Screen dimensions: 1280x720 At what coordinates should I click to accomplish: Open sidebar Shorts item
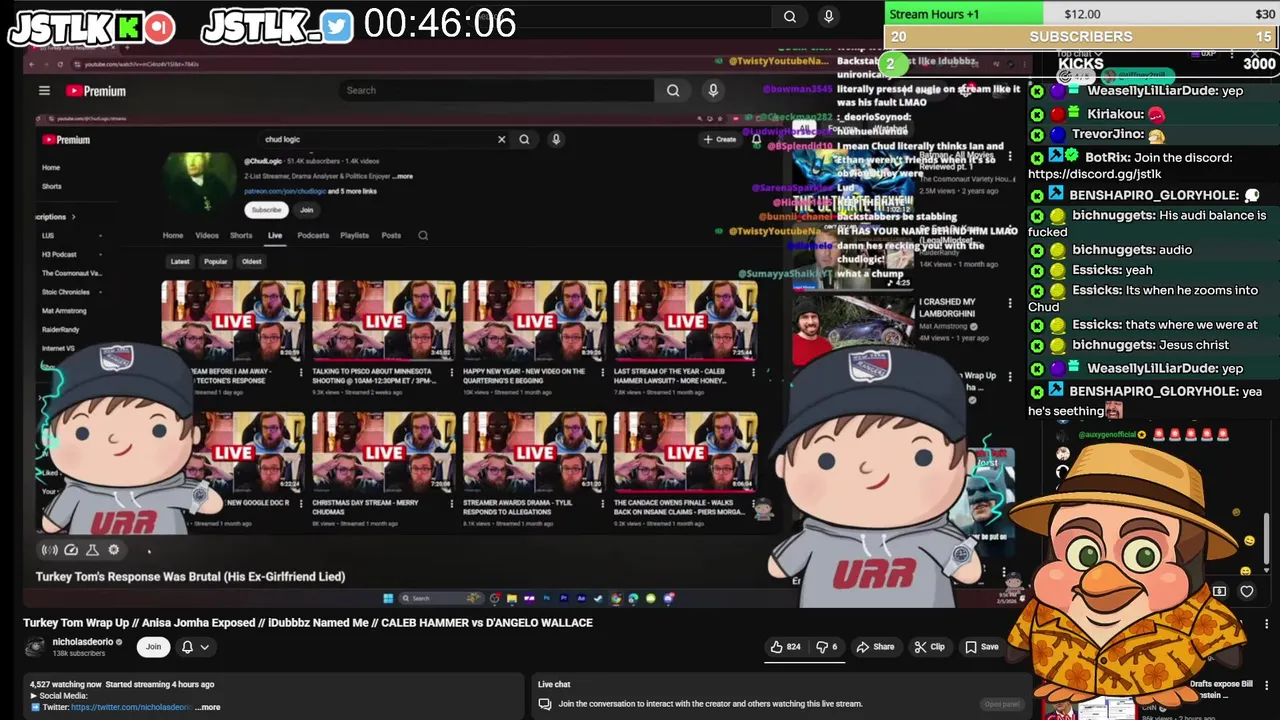point(52,186)
